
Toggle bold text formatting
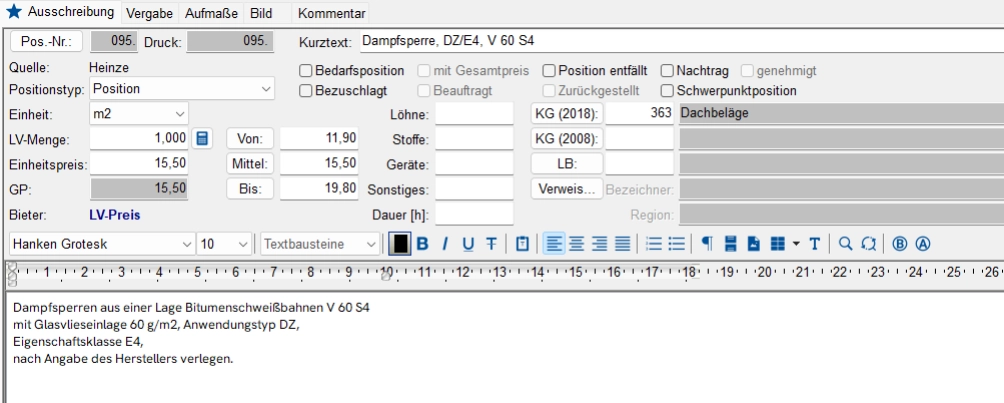[422, 244]
